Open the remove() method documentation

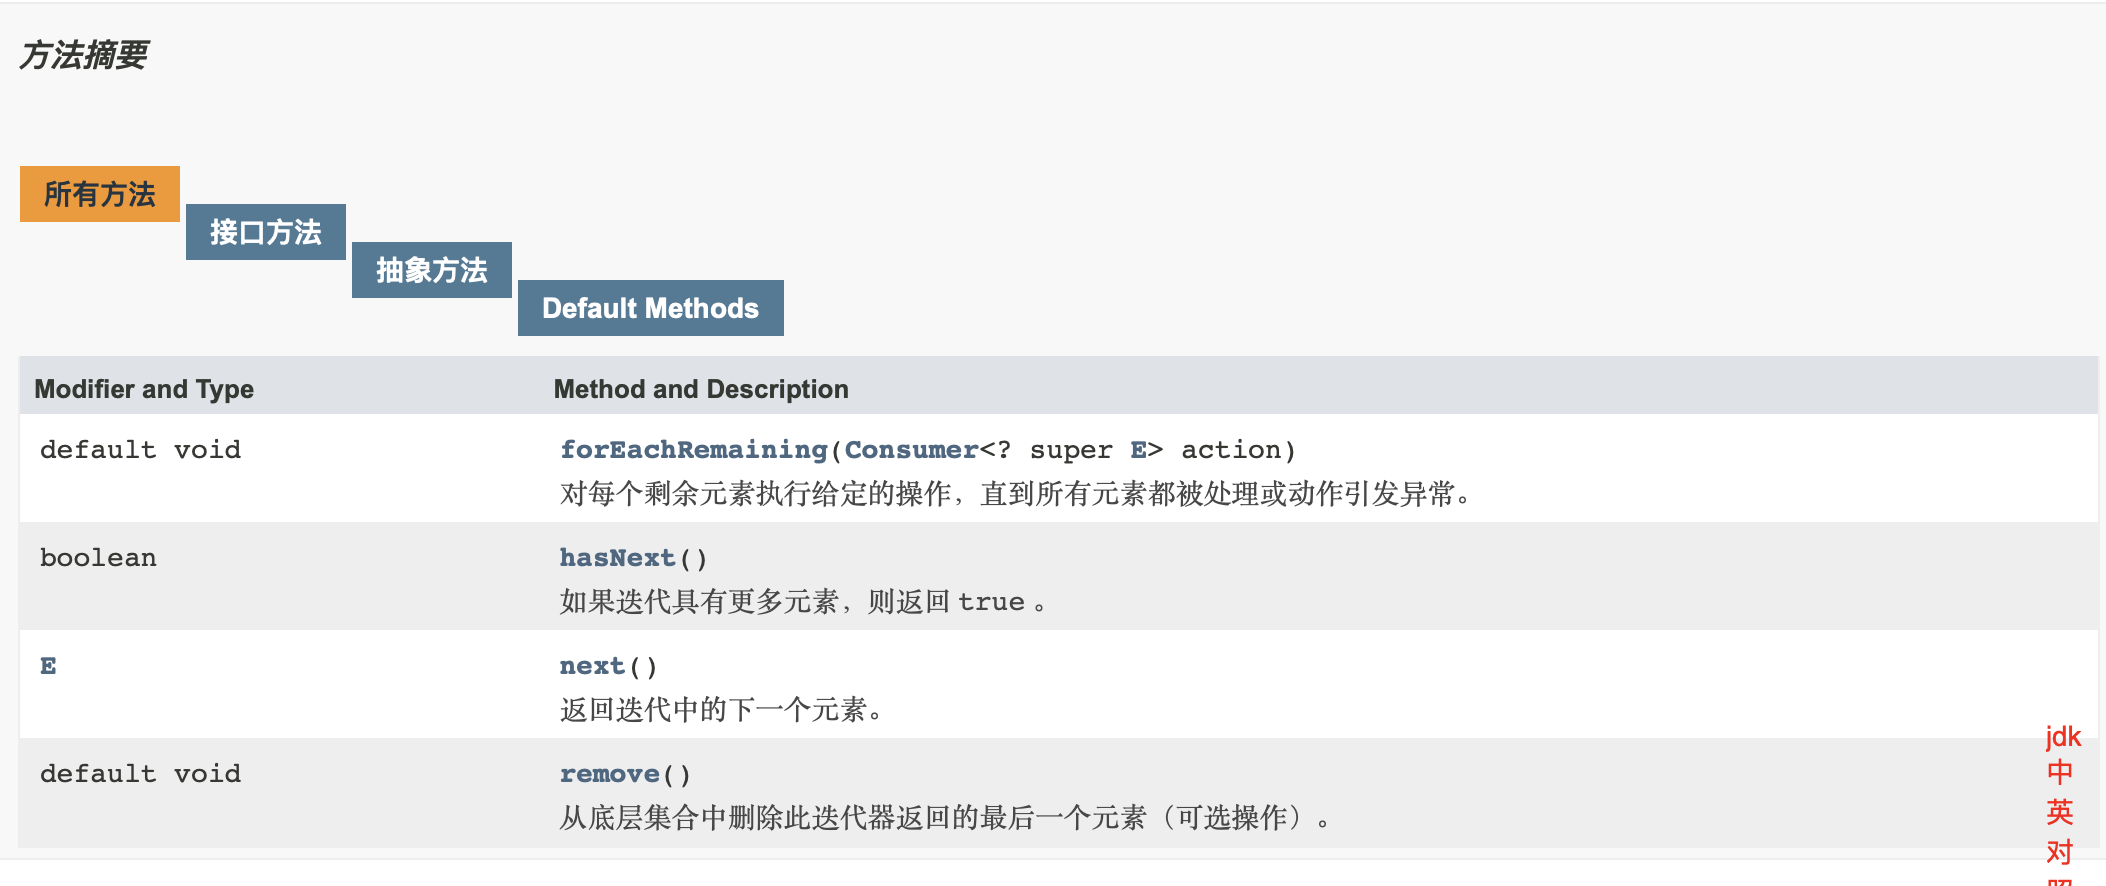click(x=607, y=772)
